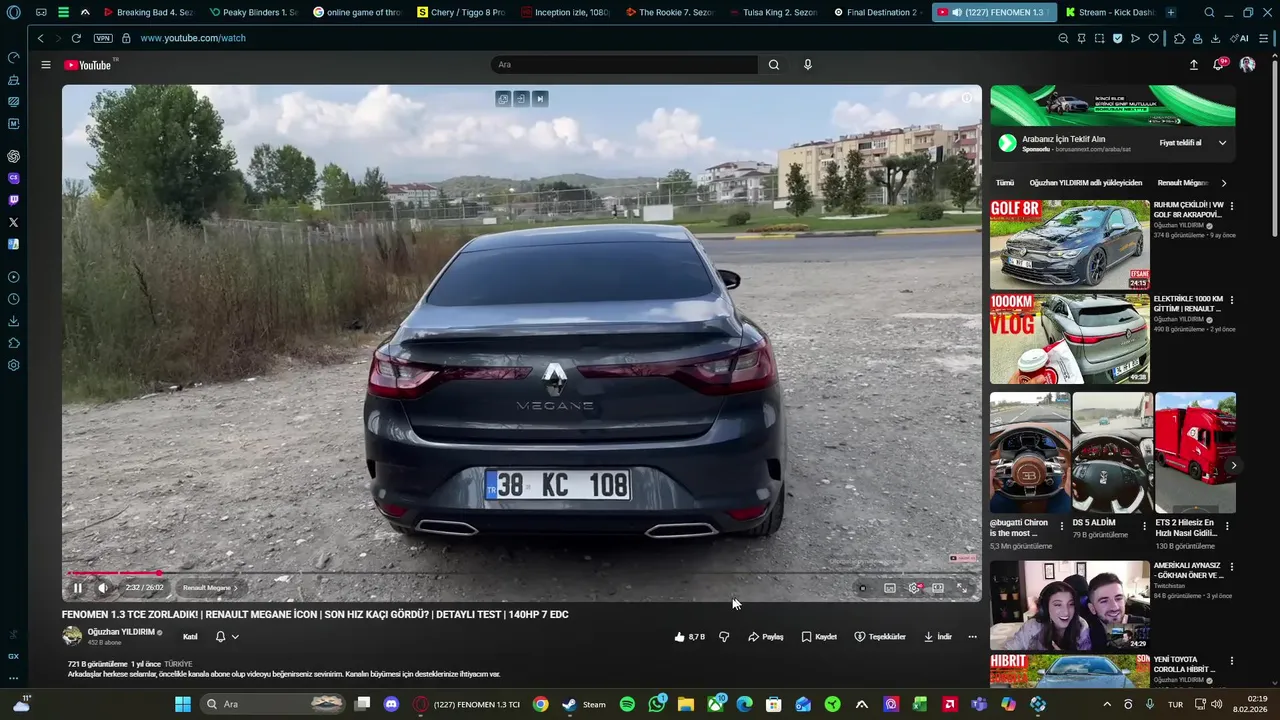Viewport: 1280px width, 720px height.
Task: Open the YouTube account avatar menu
Action: pos(1247,65)
